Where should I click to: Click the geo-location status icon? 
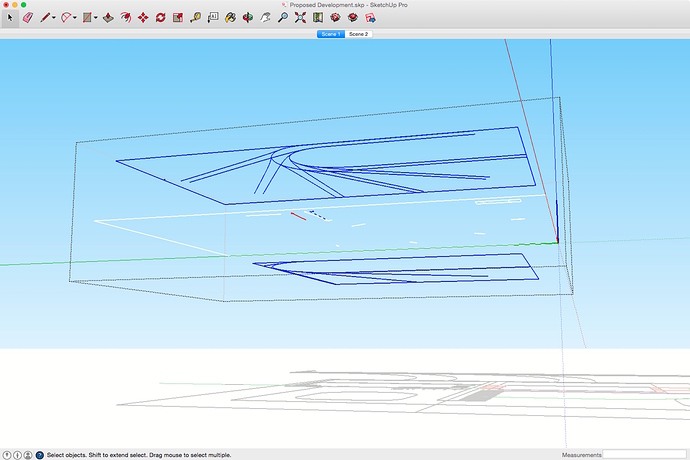click(7, 455)
